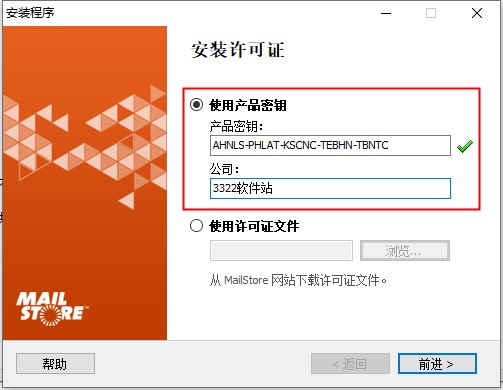503x390 pixels.
Task: Click the 安装程序 window title
Action: coord(30,13)
